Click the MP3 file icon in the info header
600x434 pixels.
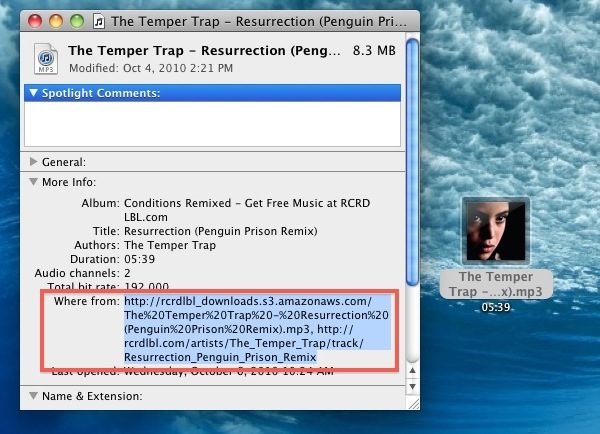pos(46,59)
